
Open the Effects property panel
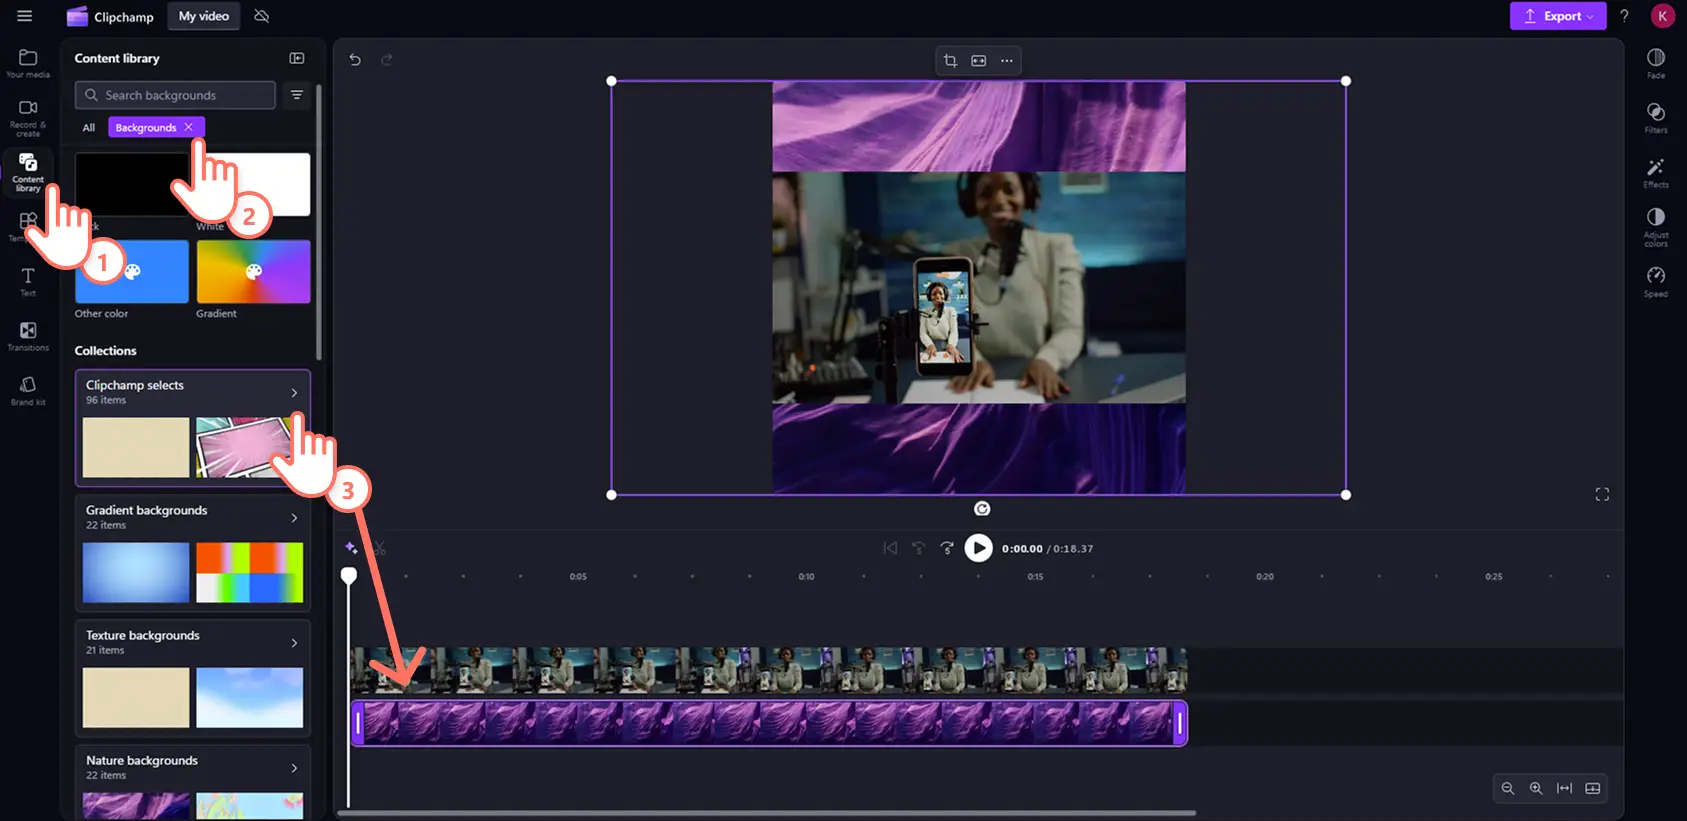[x=1656, y=173]
